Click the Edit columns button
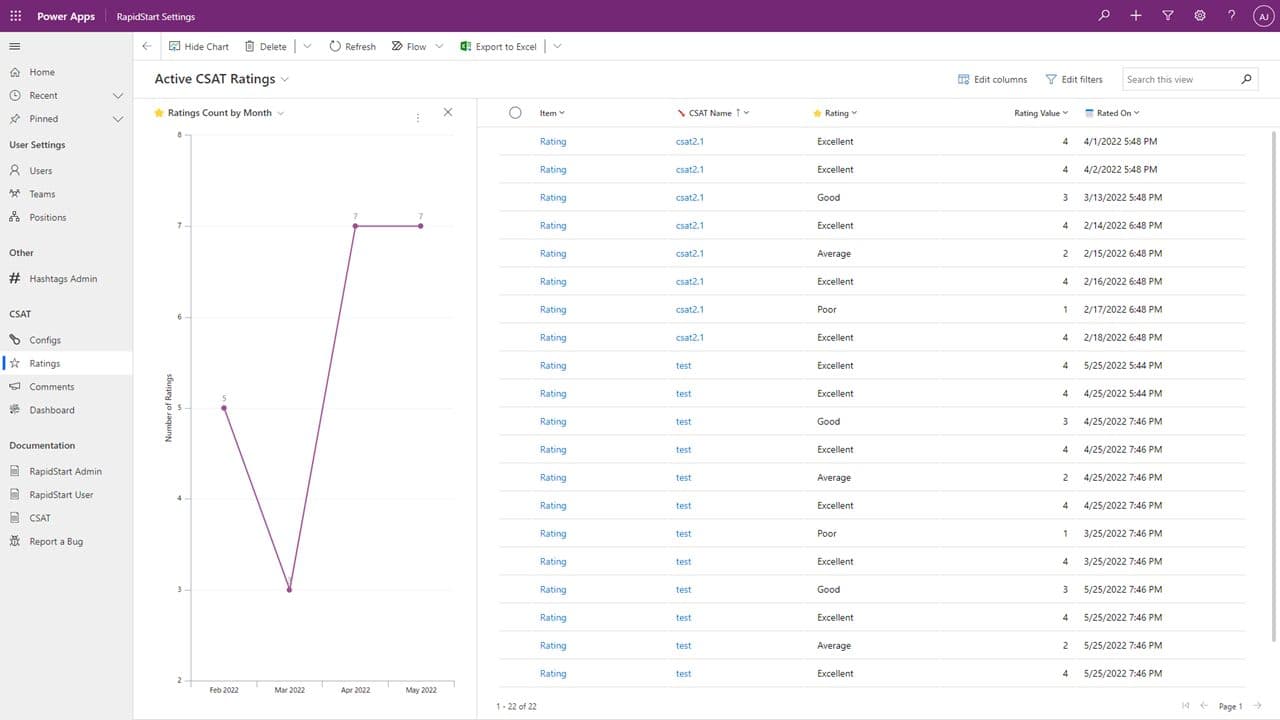The image size is (1280, 720). [x=992, y=79]
